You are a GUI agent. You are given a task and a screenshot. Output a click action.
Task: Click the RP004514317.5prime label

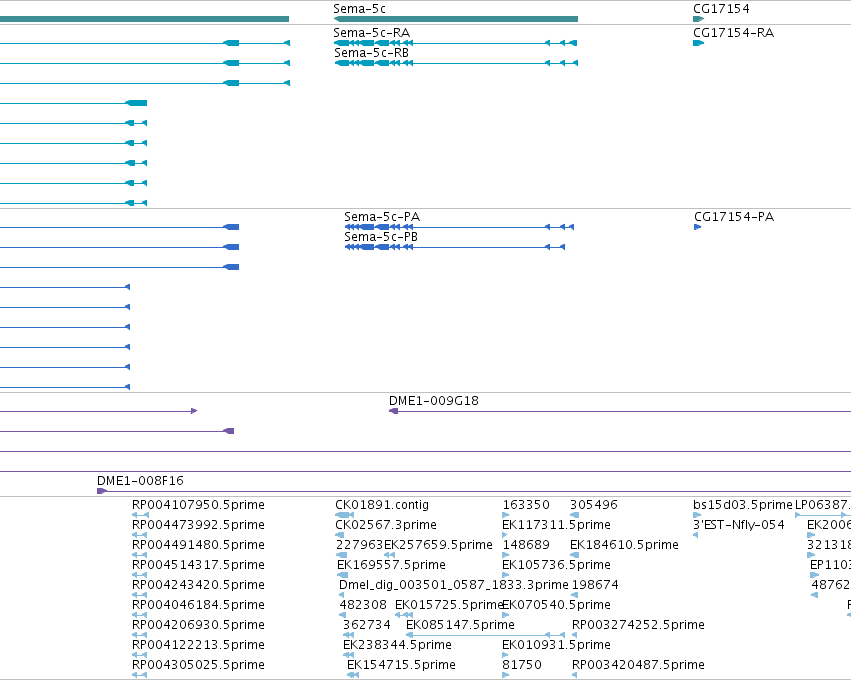[198, 564]
